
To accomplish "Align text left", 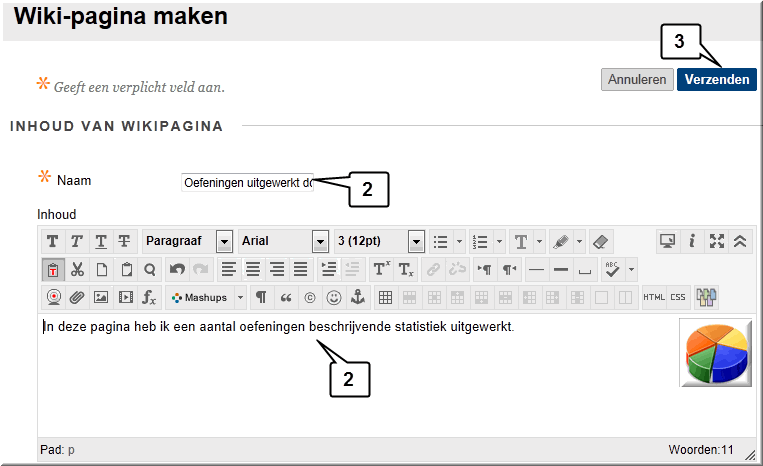I will [x=229, y=269].
